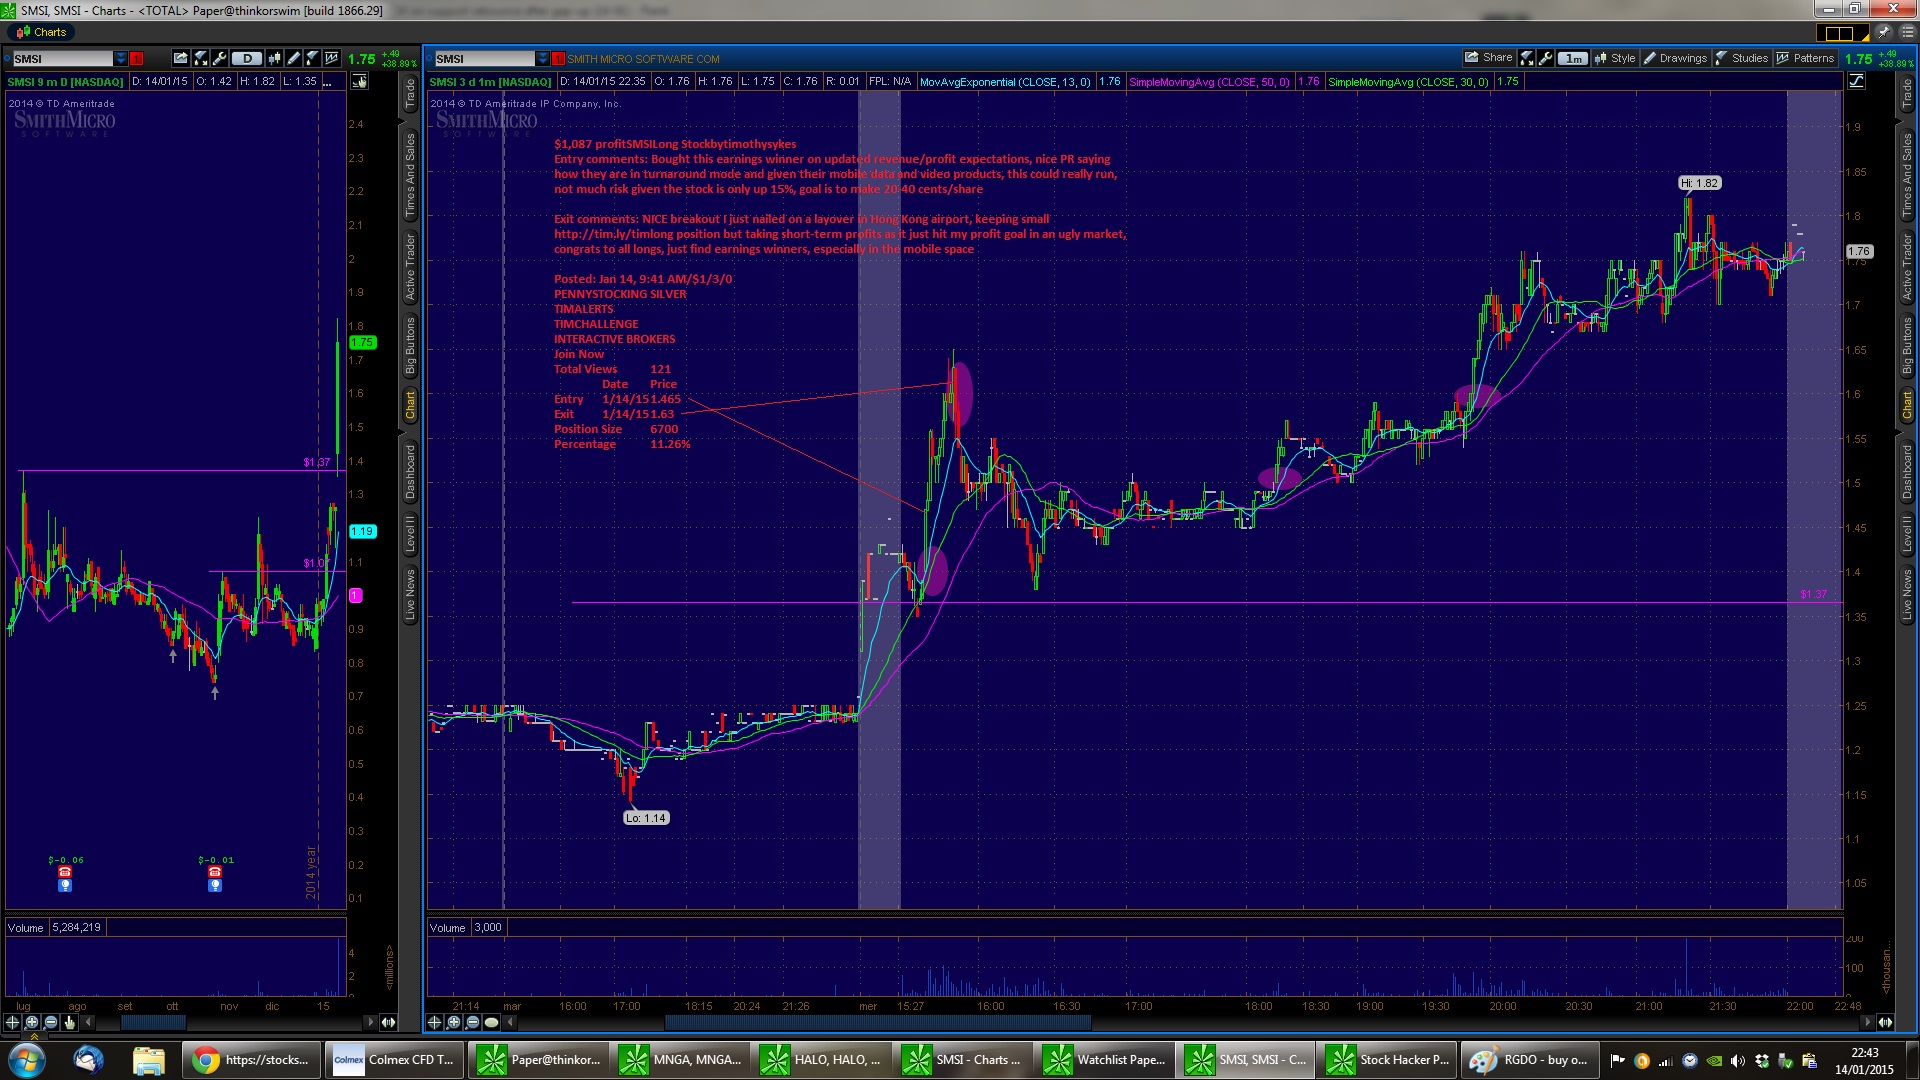This screenshot has width=1920, height=1080.
Task: Click red link color on left chart
Action: click(136, 58)
